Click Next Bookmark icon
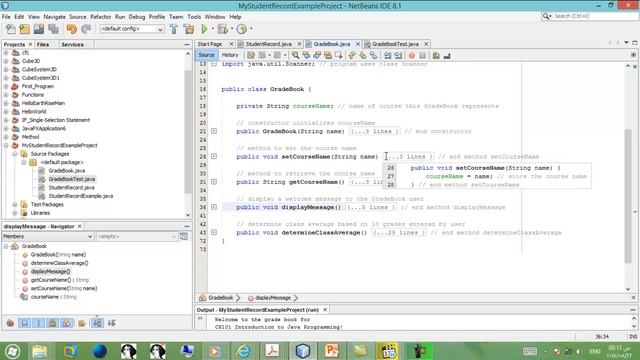 click(x=362, y=55)
